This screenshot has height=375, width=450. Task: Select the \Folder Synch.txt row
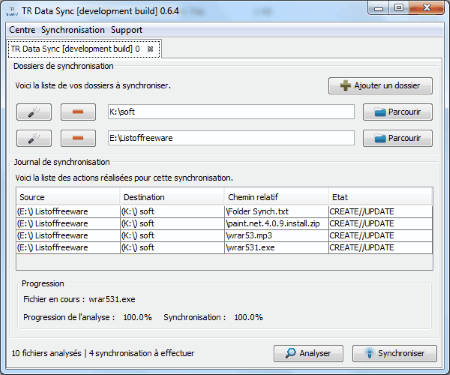[x=224, y=212]
